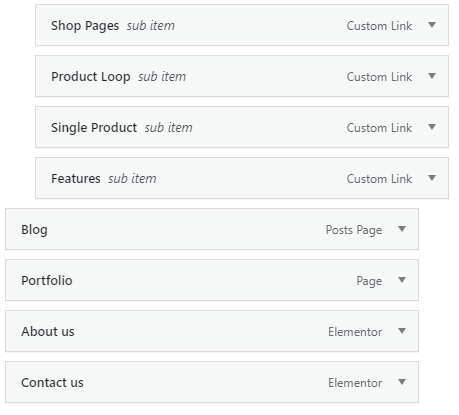Select the Contact us menu item
Screen dimensions: 459x415
[212, 382]
